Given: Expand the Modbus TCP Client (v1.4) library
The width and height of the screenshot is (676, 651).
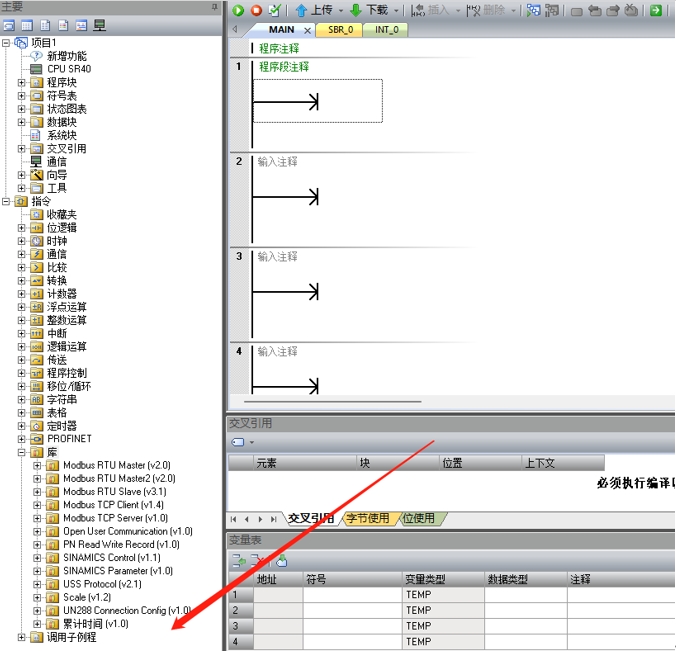Looking at the screenshot, I should [38, 505].
